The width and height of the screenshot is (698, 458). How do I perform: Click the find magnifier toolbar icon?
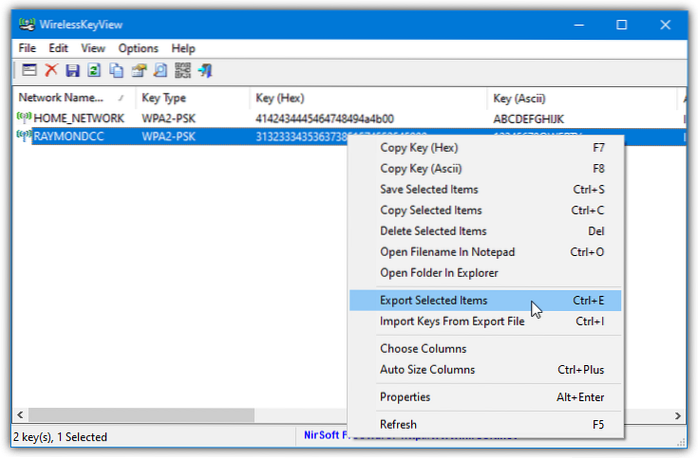pyautogui.click(x=161, y=70)
